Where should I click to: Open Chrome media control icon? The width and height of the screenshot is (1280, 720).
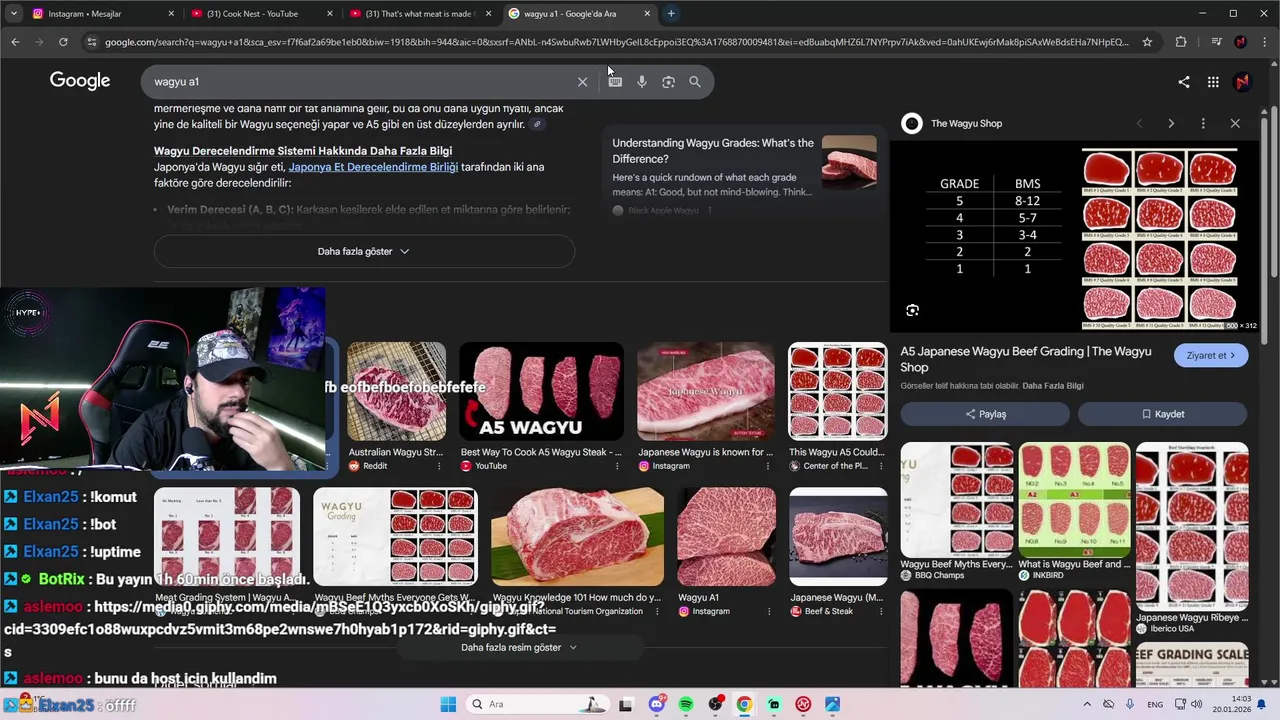1216,42
